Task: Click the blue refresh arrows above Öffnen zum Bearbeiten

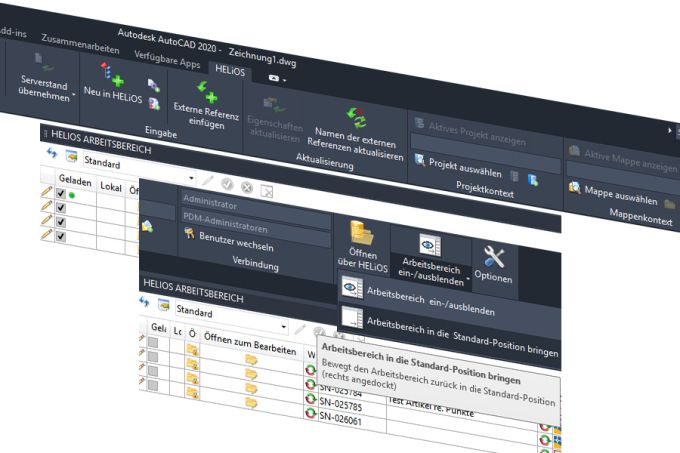Action: click(x=144, y=301)
